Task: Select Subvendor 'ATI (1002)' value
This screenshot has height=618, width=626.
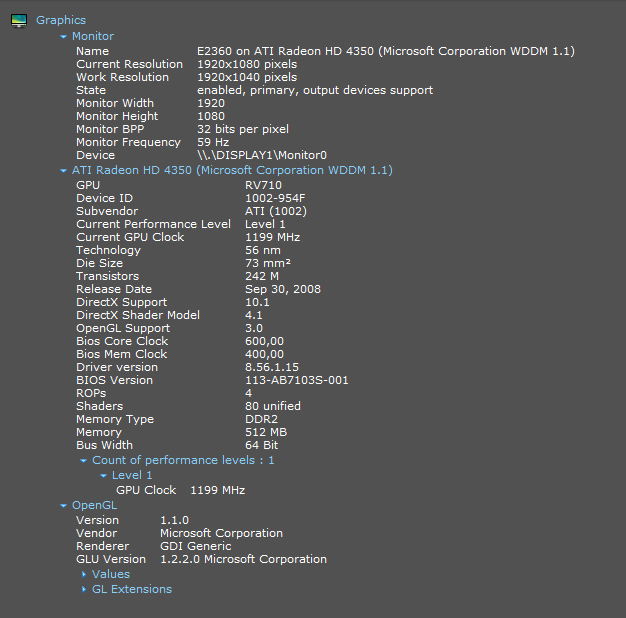Action: 276,211
